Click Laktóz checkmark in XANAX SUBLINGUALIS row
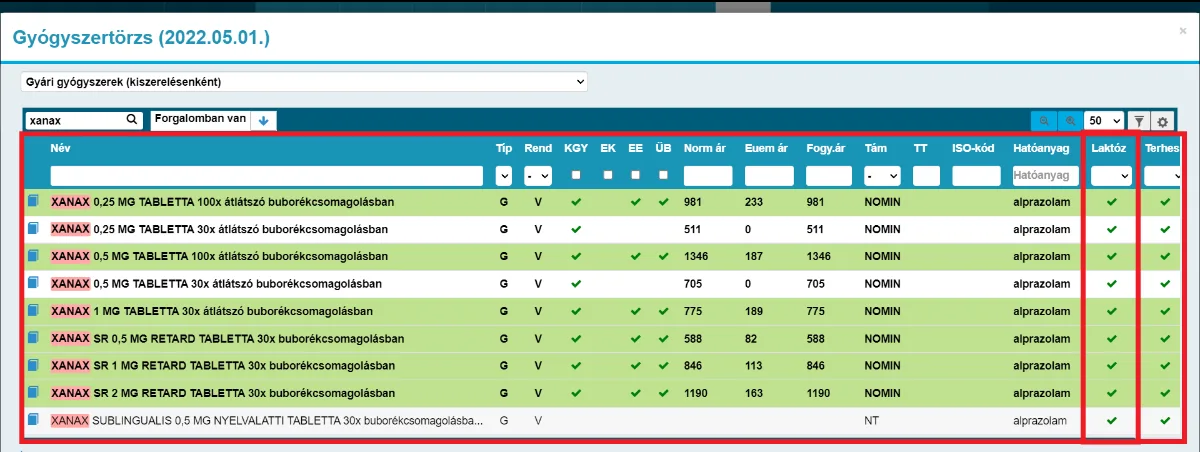1200x452 pixels. [1111, 421]
